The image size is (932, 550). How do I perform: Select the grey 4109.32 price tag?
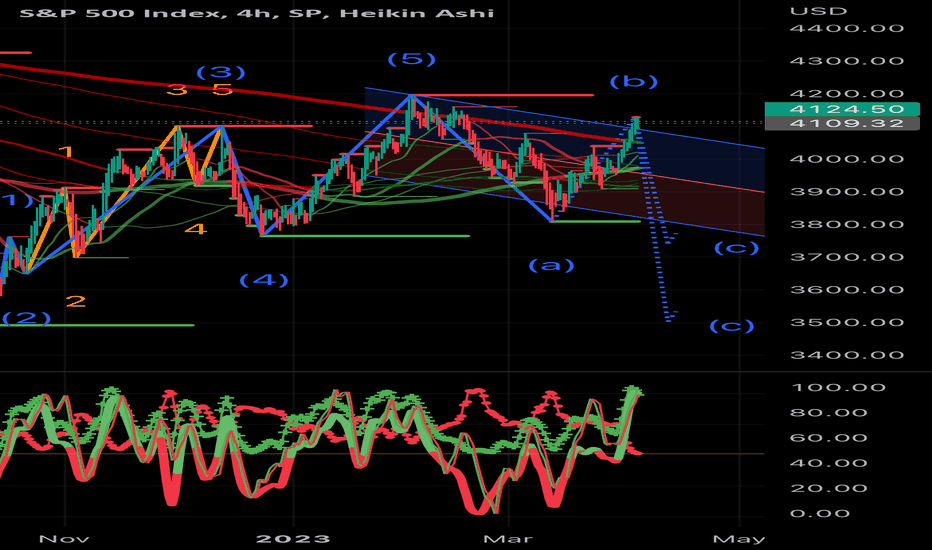[x=842, y=123]
